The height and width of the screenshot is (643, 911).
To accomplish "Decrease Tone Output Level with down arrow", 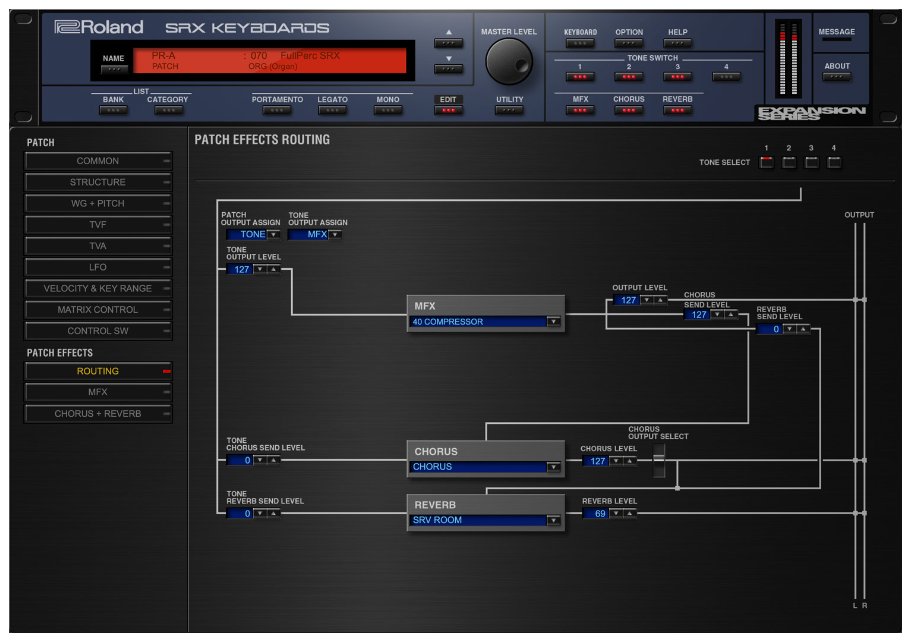I will 260,270.
